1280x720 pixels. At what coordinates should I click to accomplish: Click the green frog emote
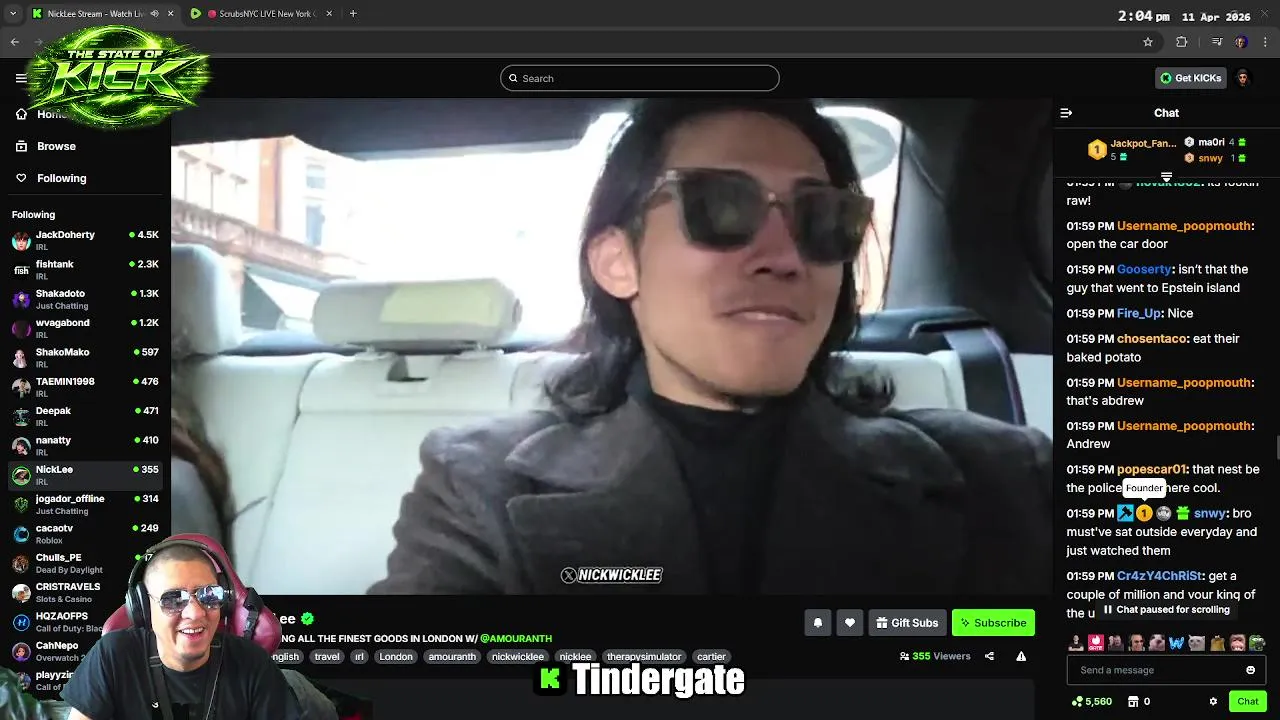pyautogui.click(x=1257, y=643)
